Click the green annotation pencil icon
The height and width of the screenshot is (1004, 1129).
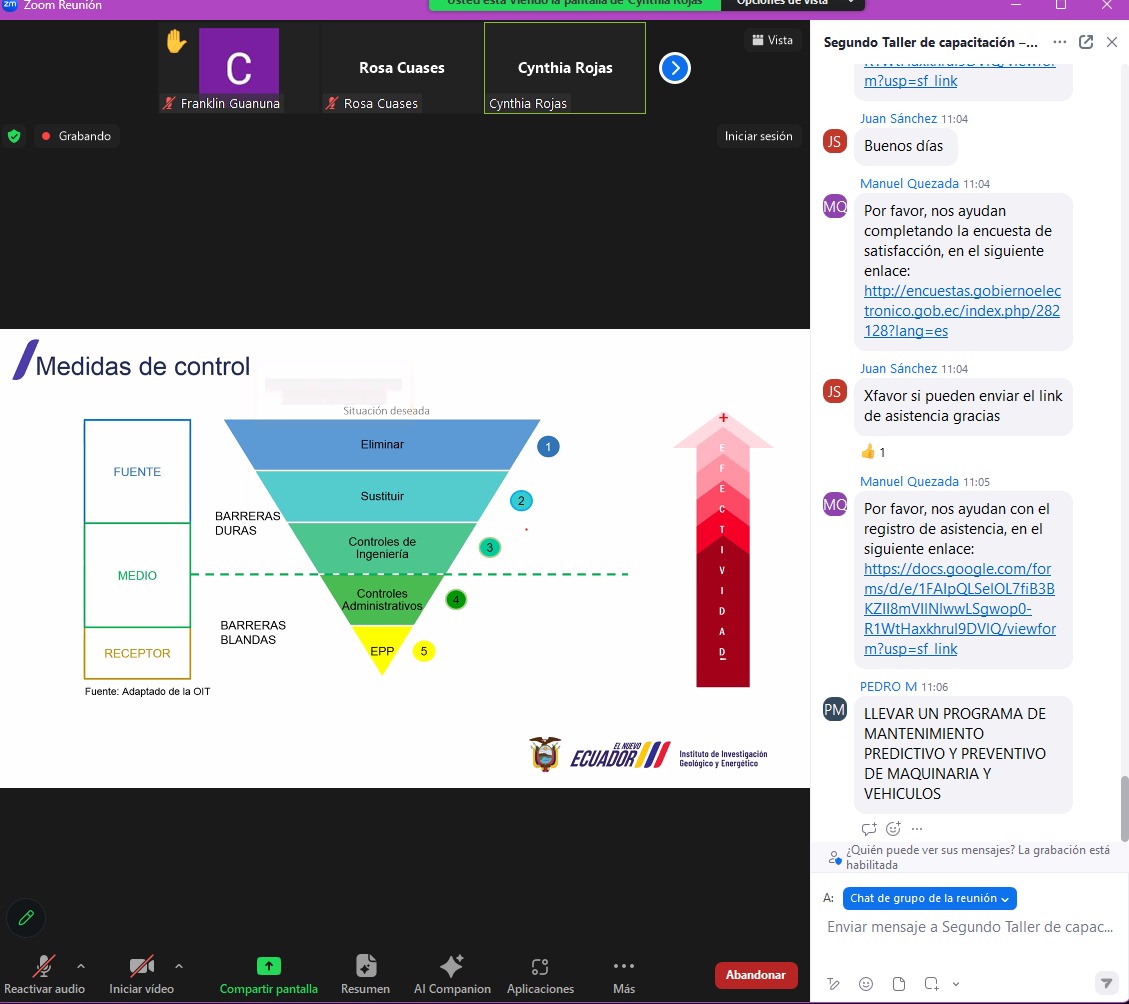(x=26, y=916)
